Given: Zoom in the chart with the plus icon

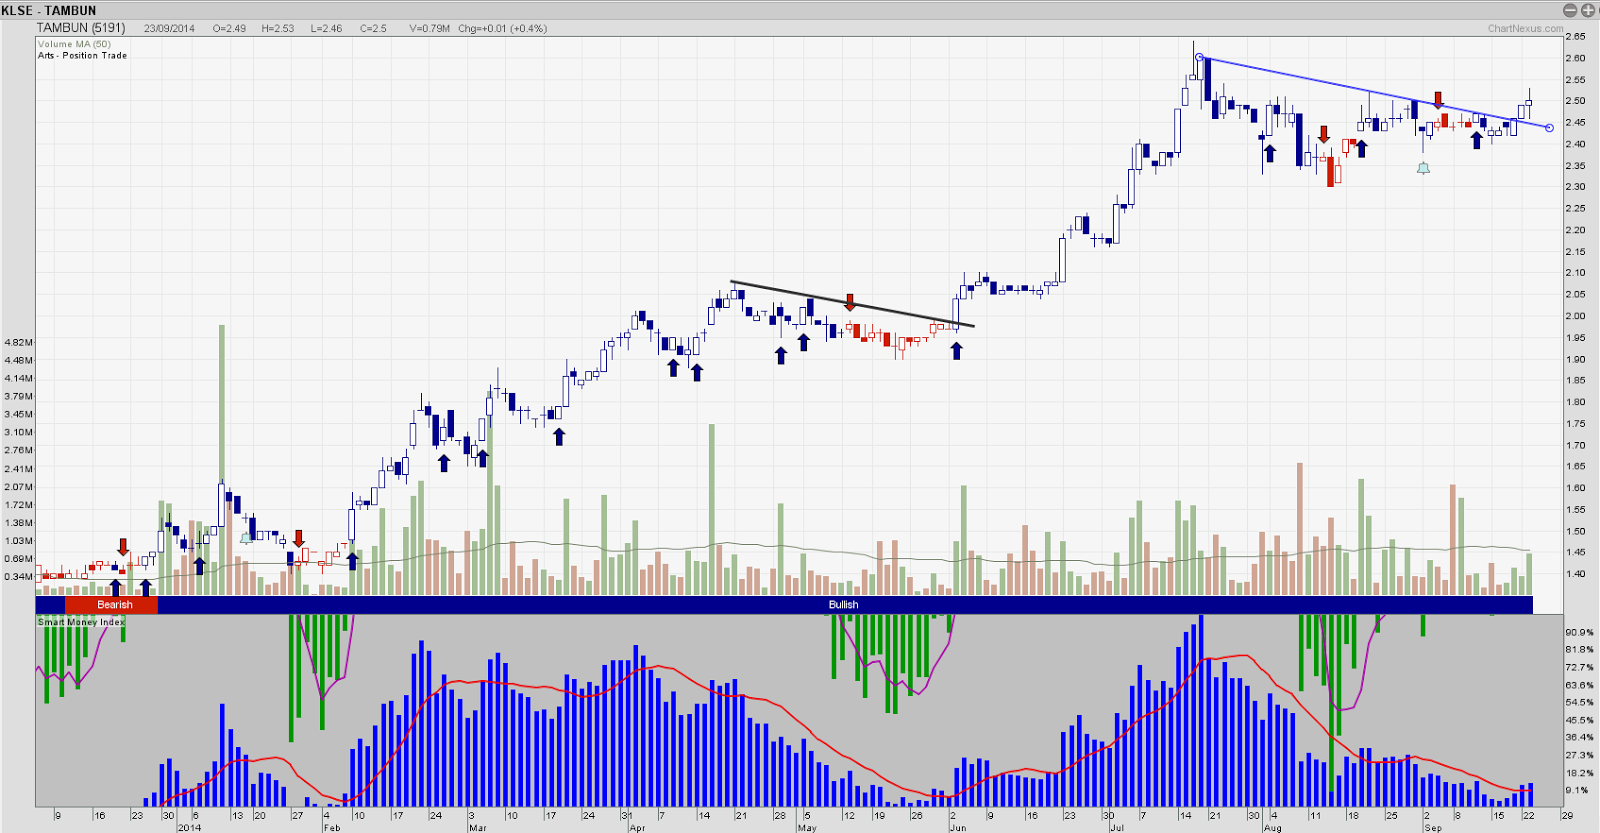Looking at the screenshot, I should 1587,10.
